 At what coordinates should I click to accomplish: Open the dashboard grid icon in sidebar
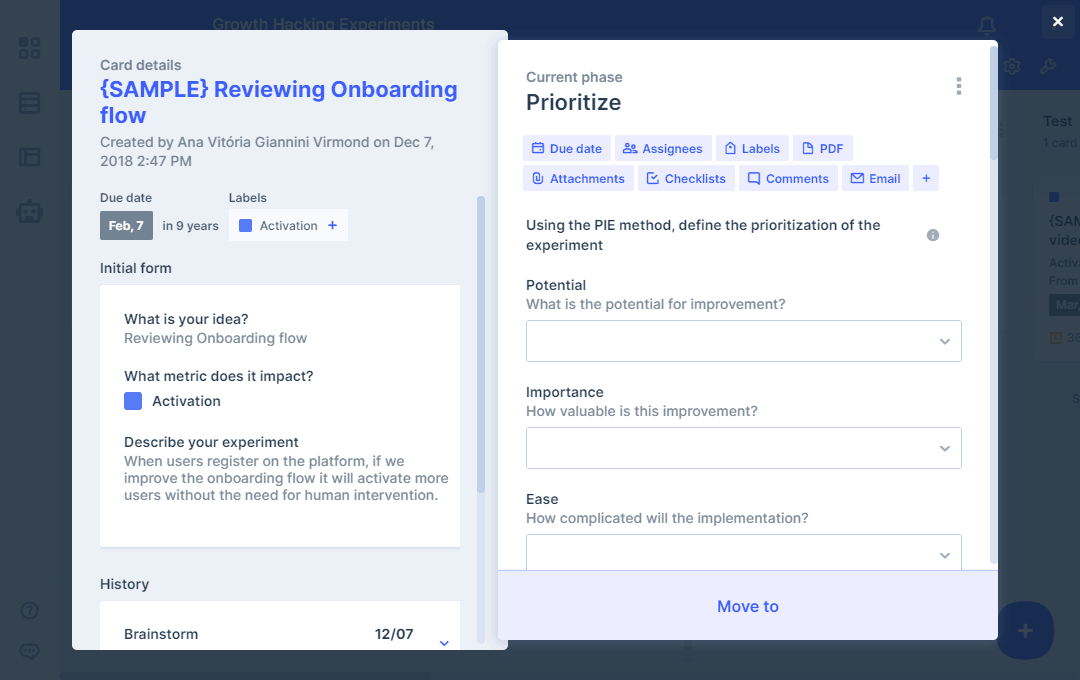pyautogui.click(x=30, y=48)
